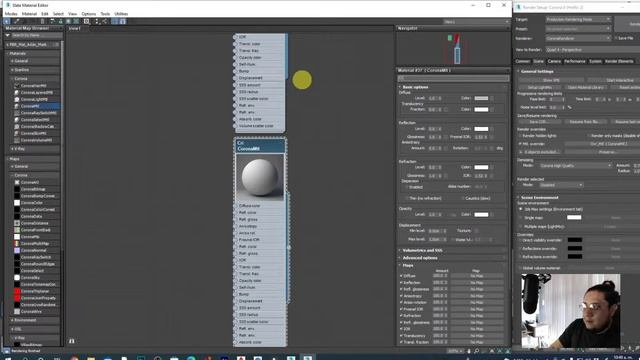
Task: Click the CoronaMultiMap map icon
Action: click(17, 244)
